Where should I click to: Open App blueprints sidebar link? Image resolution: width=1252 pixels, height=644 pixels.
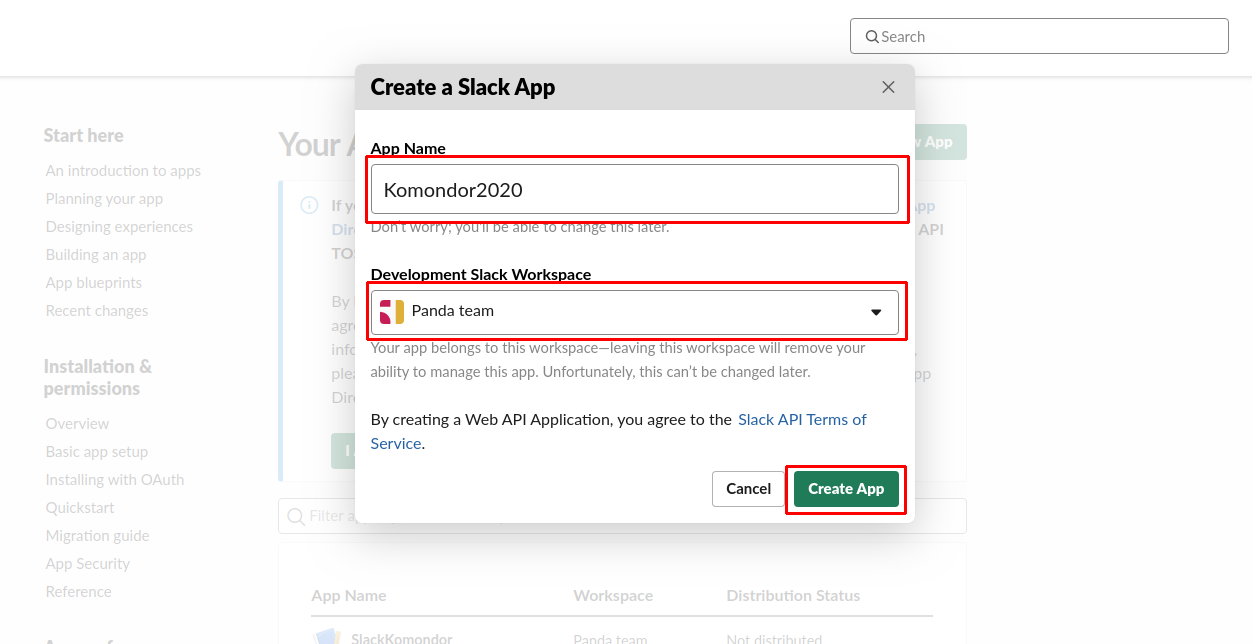[94, 283]
